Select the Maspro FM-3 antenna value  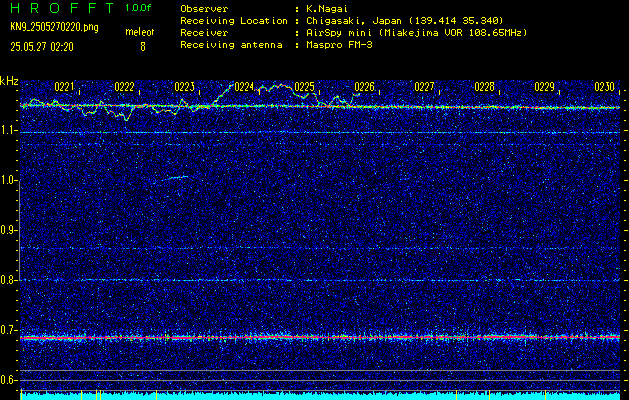coord(339,45)
